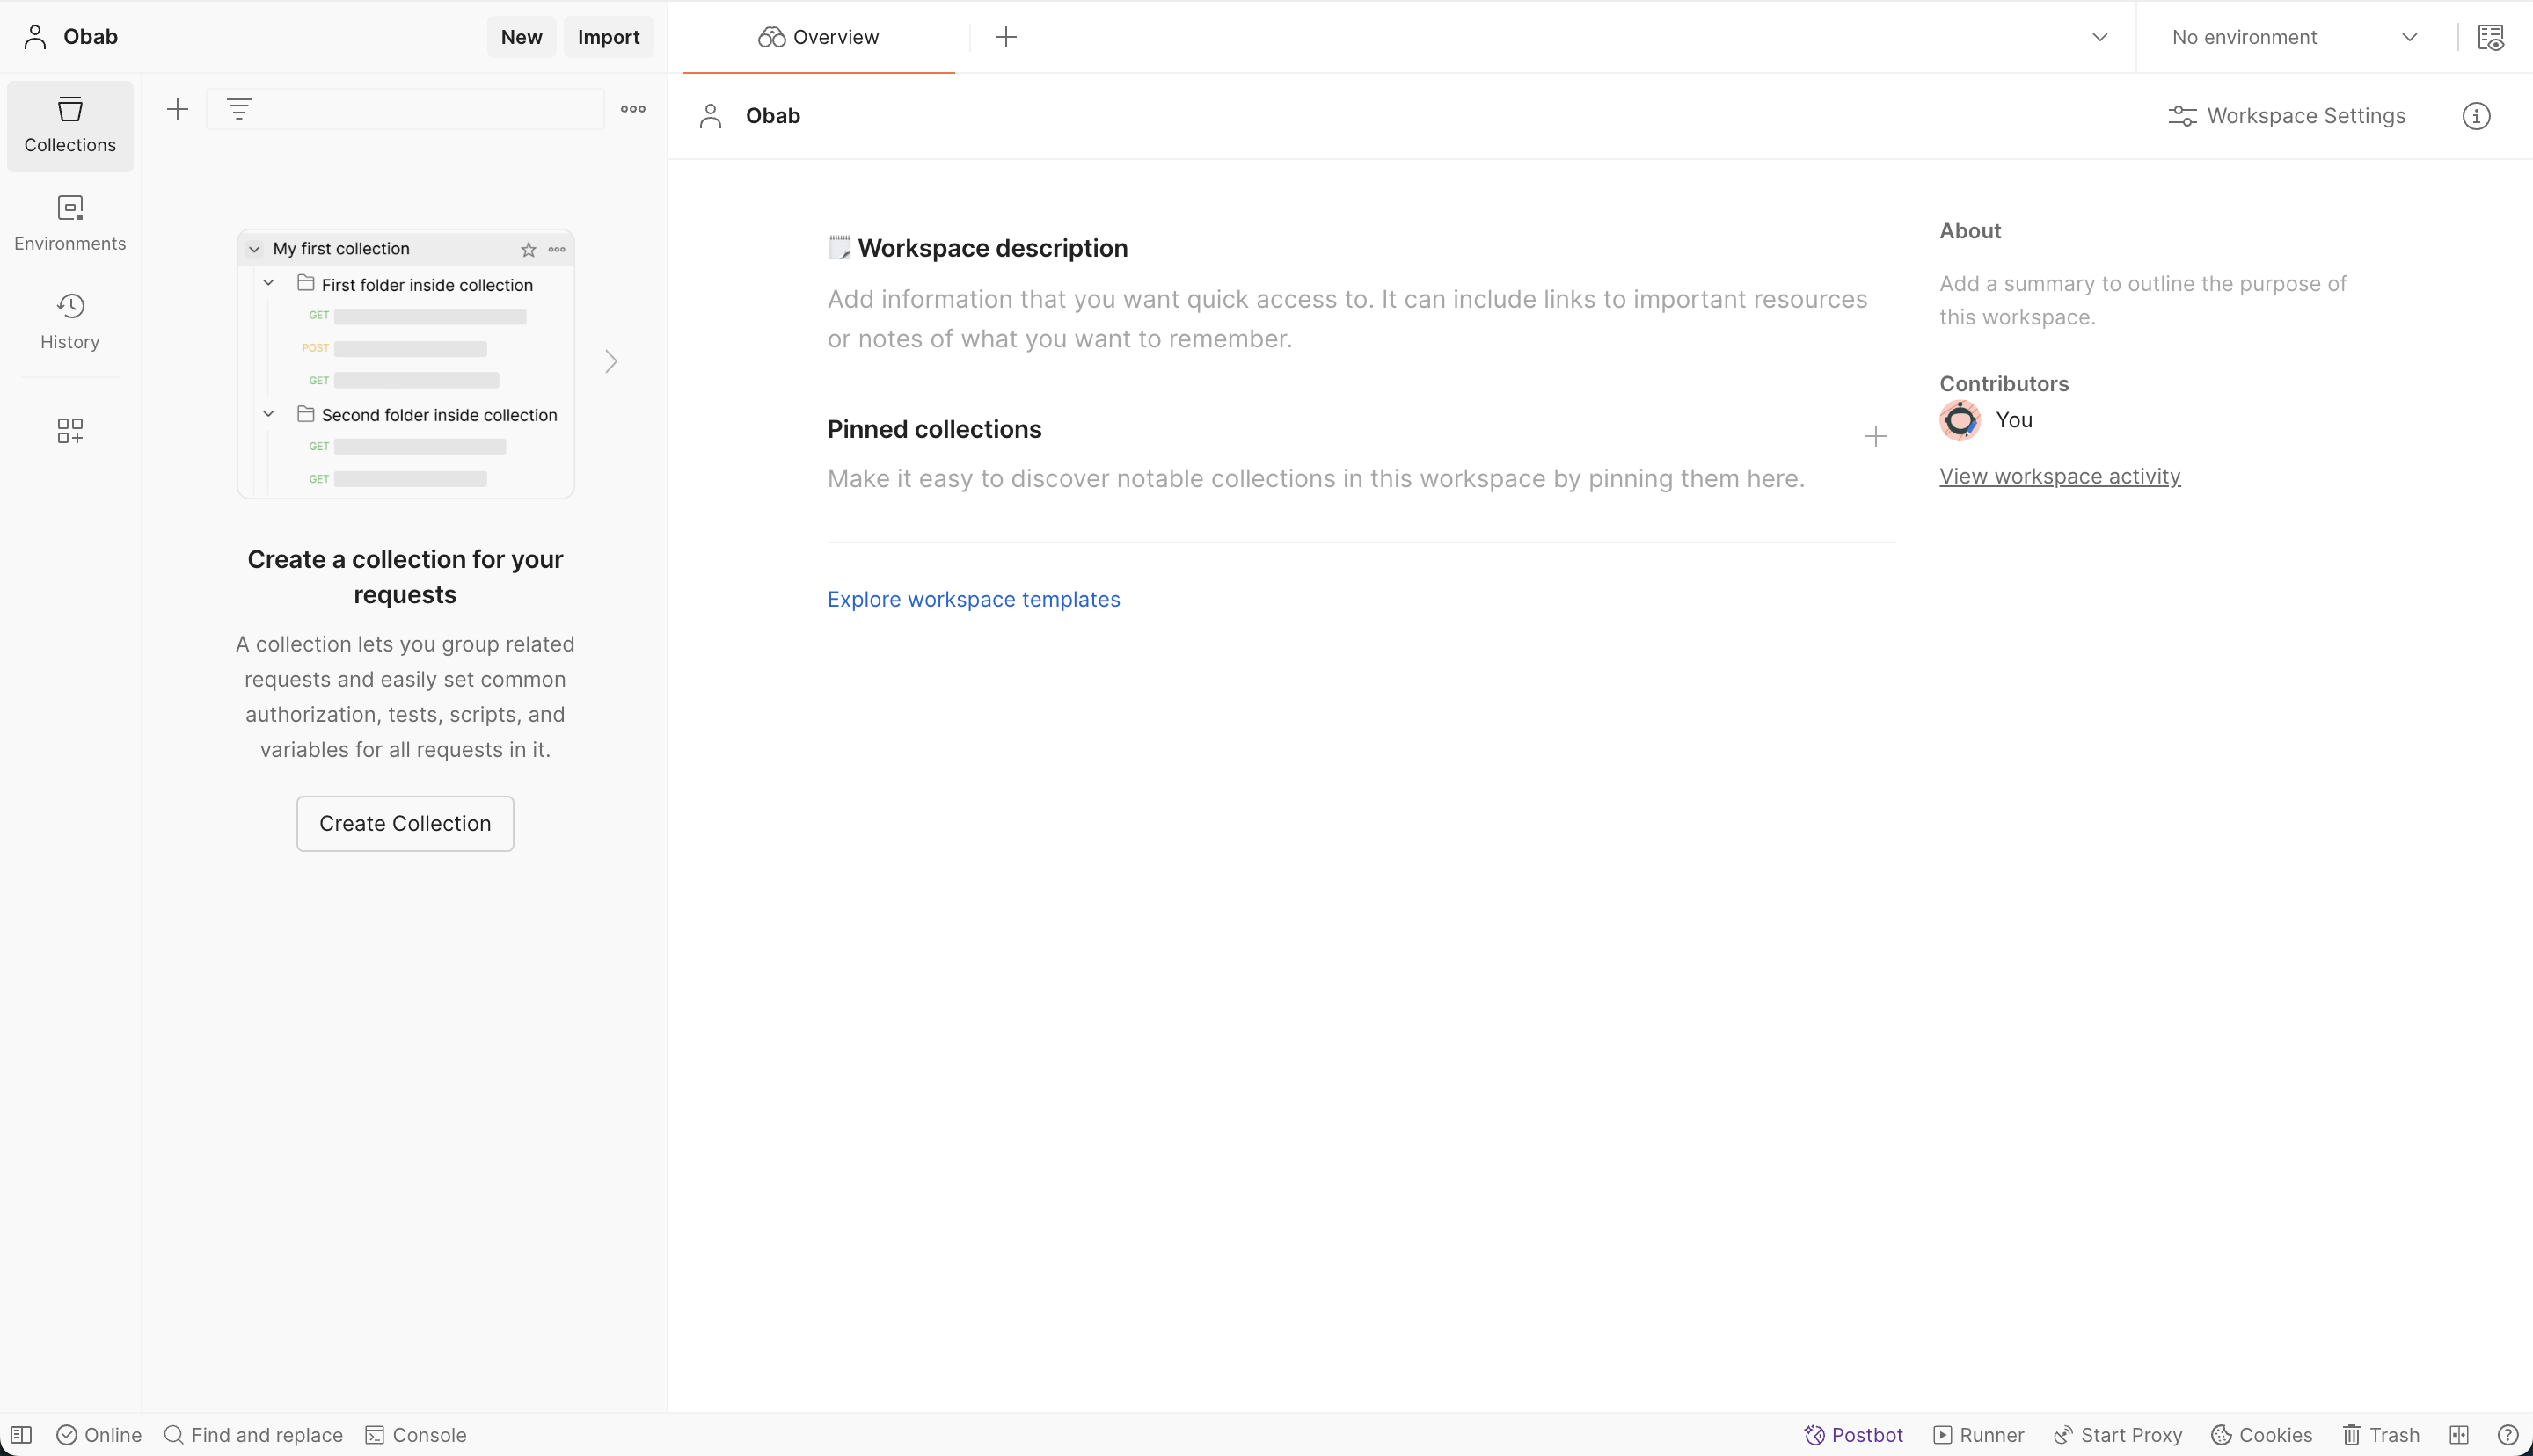Click the Pinned collections heading
Viewport: 2533px width, 1456px height.
(x=934, y=429)
